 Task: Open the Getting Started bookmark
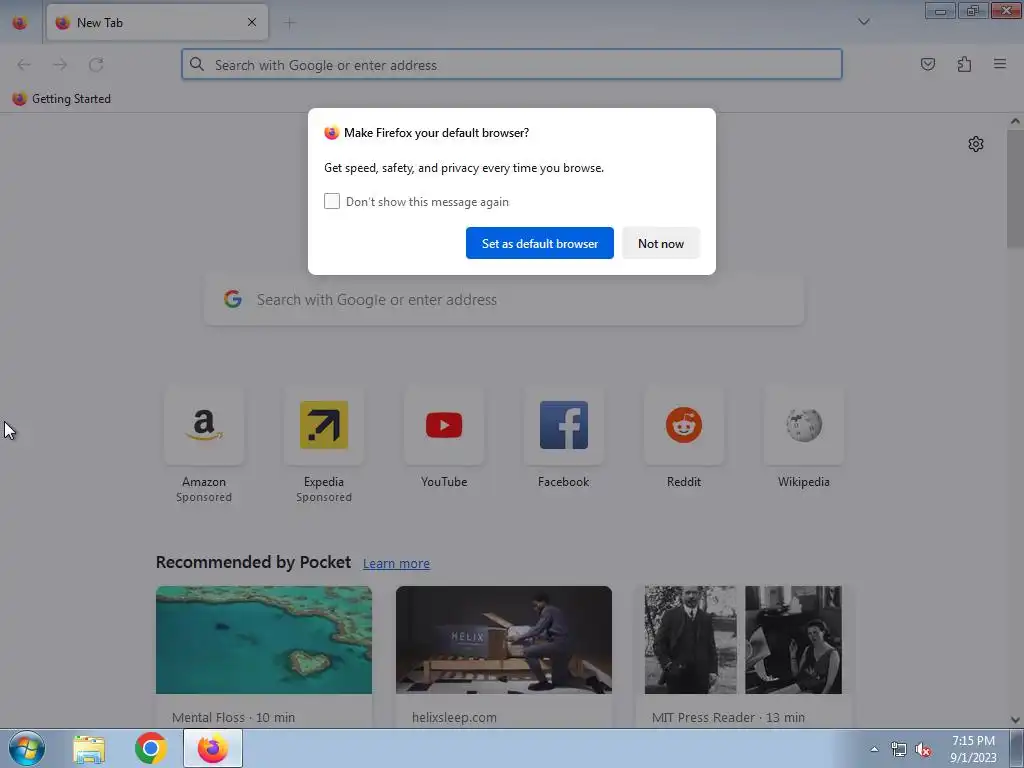61,99
